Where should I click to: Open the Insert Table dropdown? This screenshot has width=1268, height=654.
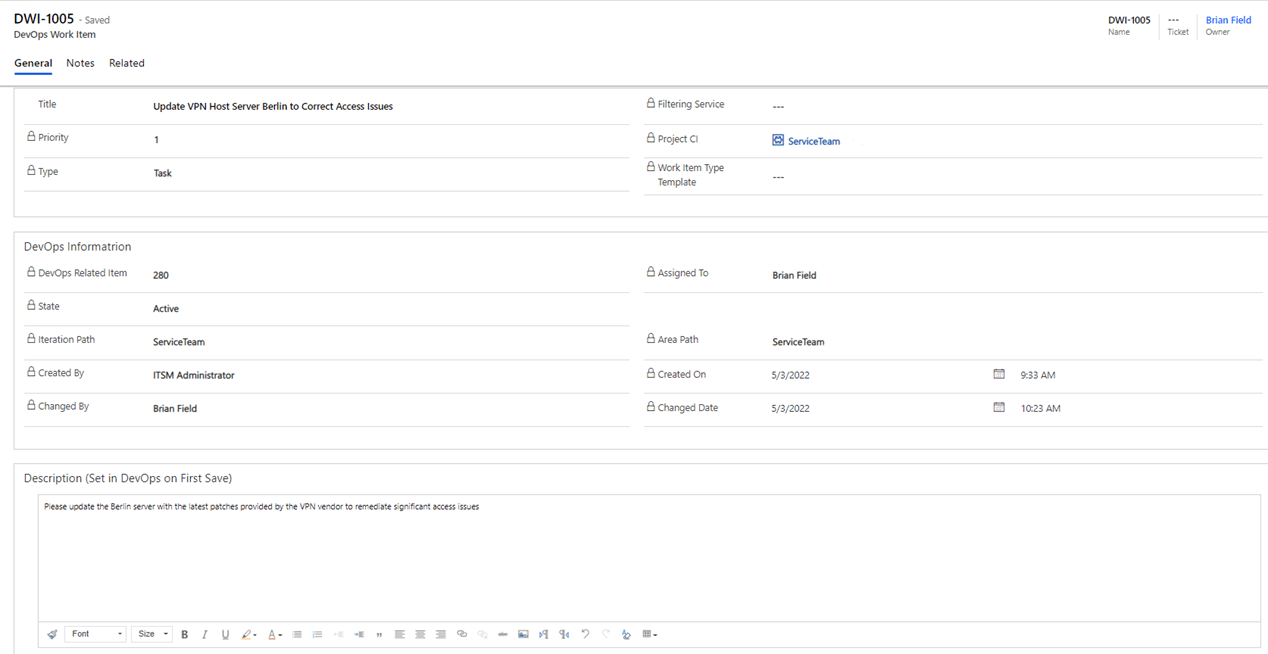650,634
